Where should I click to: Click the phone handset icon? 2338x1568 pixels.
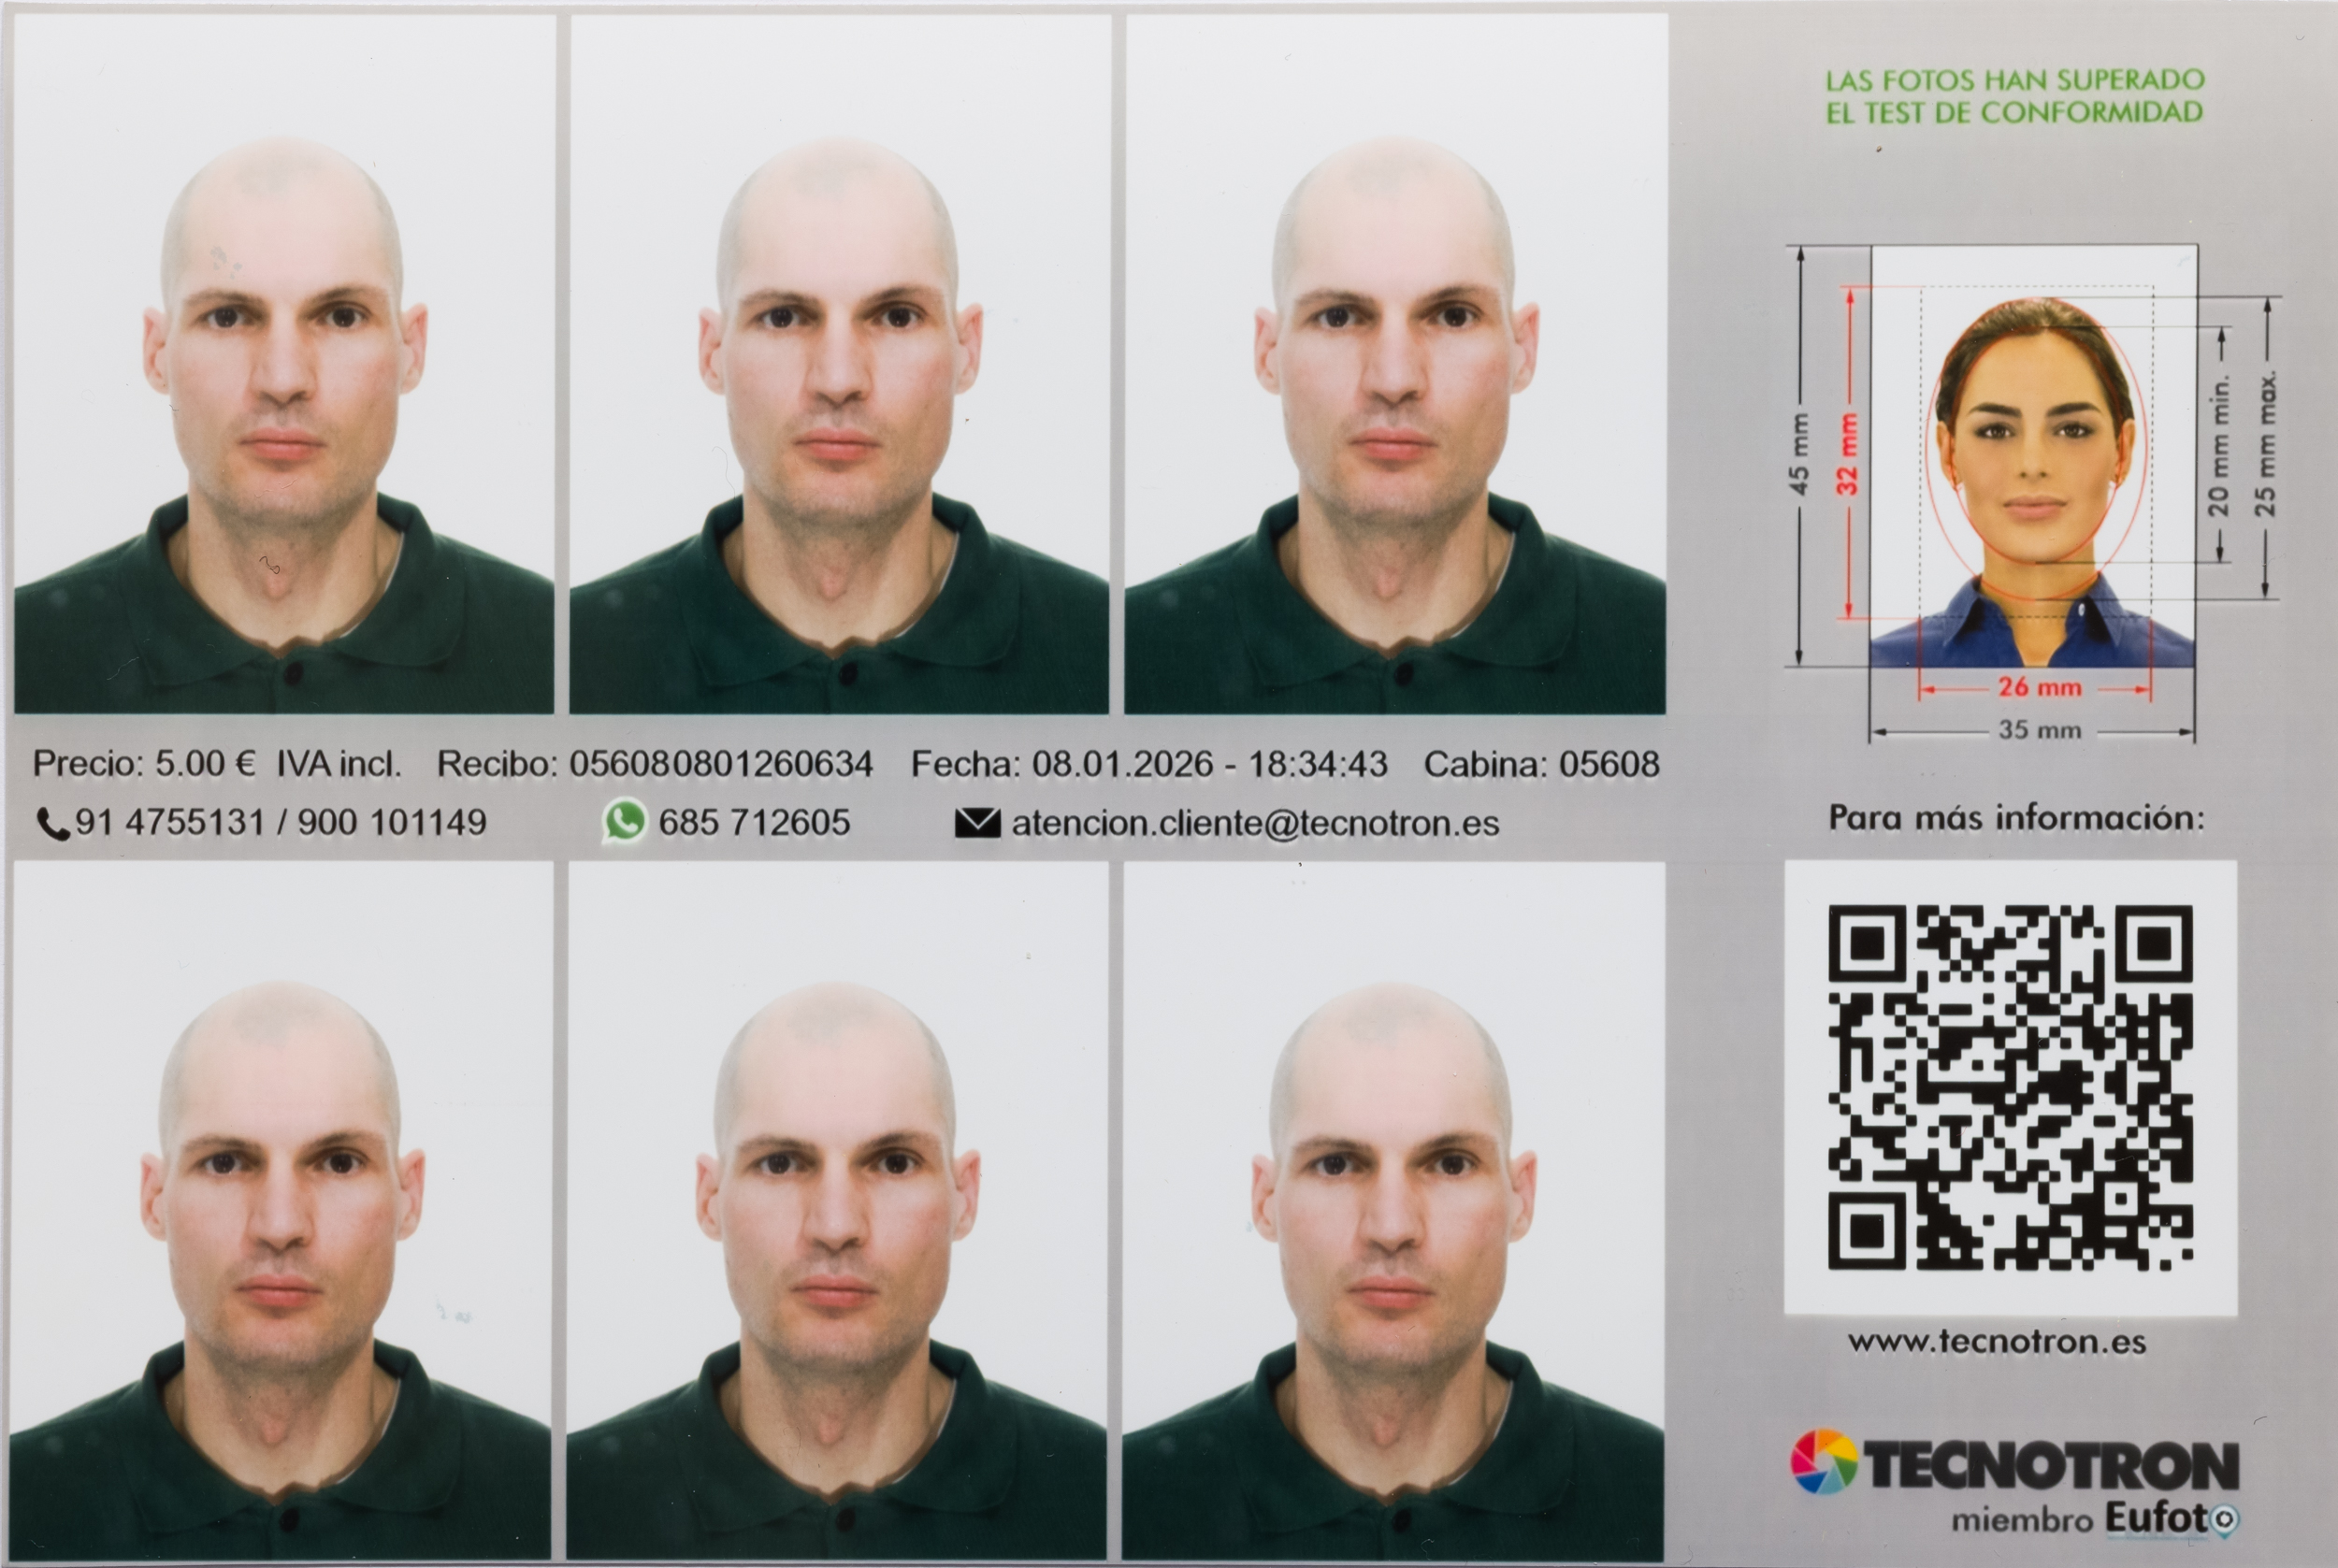[x=52, y=824]
